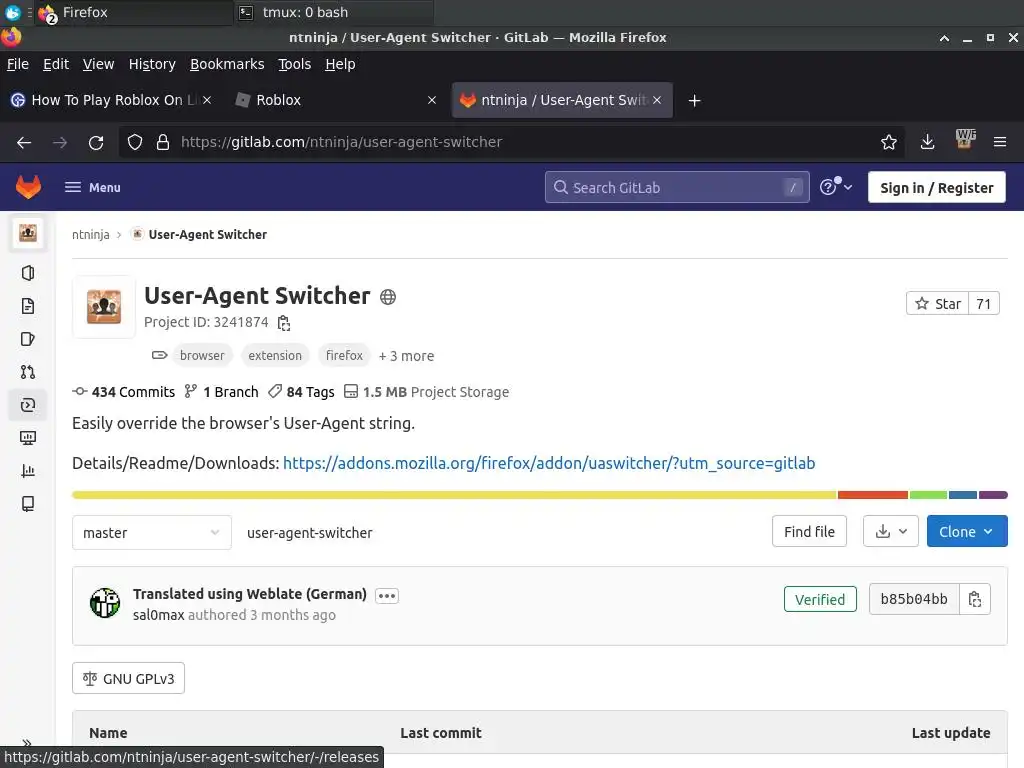Viewport: 1024px width, 768px height.
Task: Open the master branch dropdown
Action: (x=152, y=532)
